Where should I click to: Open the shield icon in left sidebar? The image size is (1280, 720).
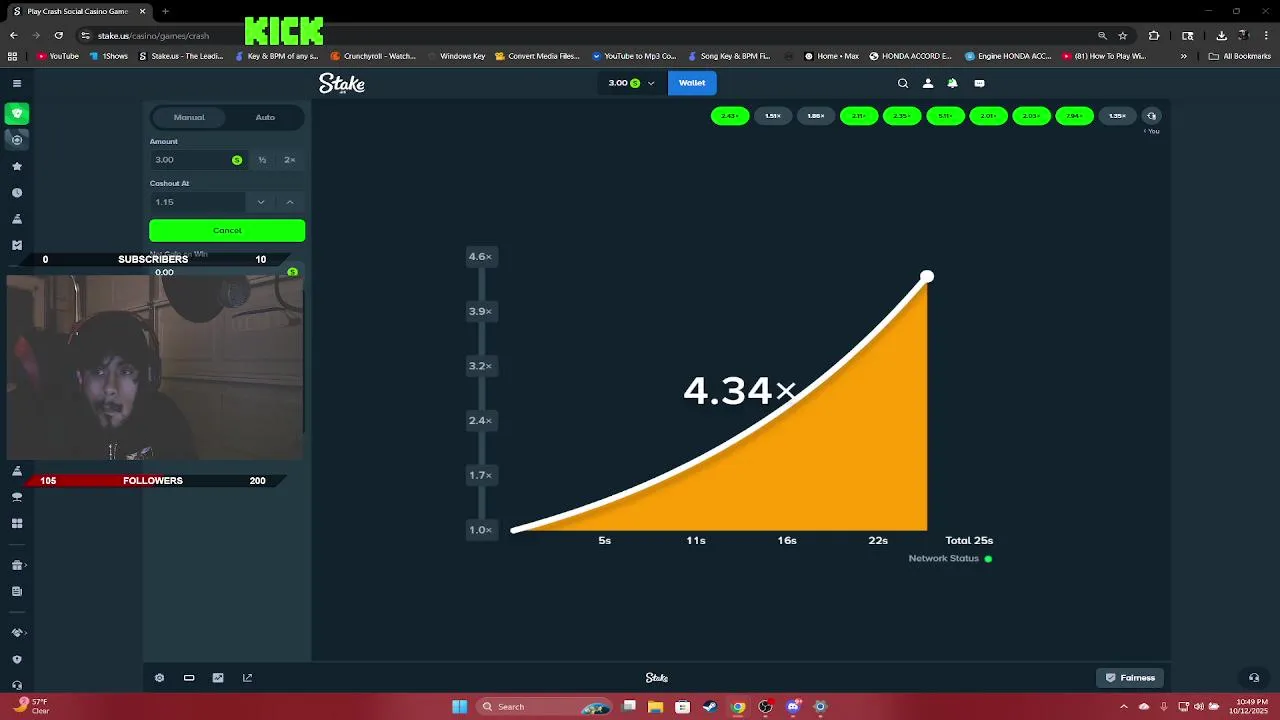tap(16, 660)
